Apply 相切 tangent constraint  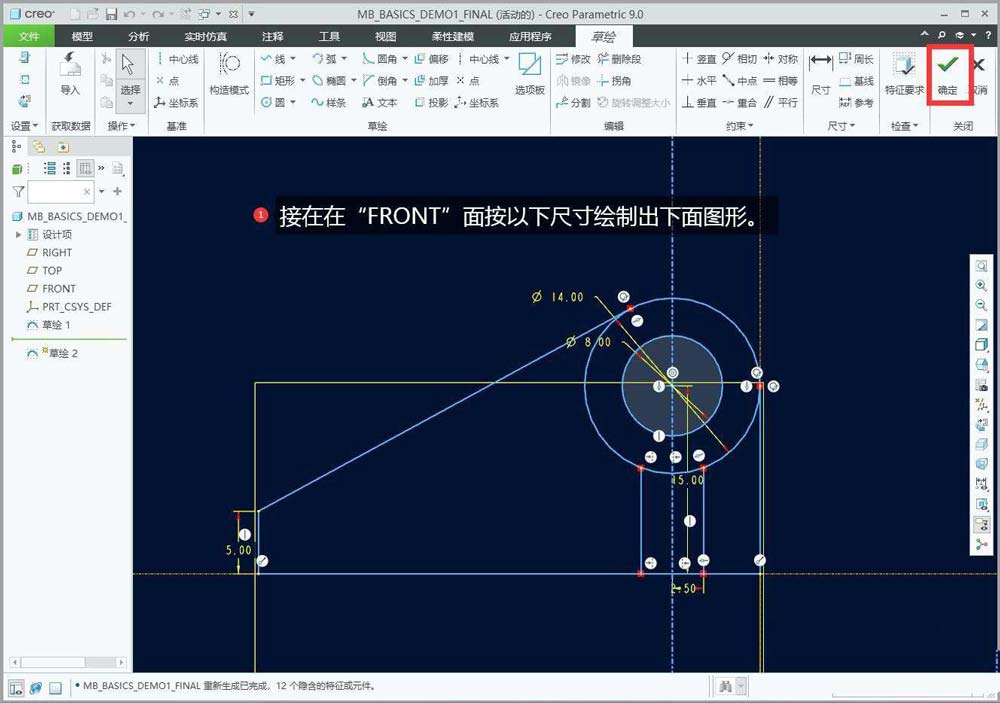click(740, 59)
